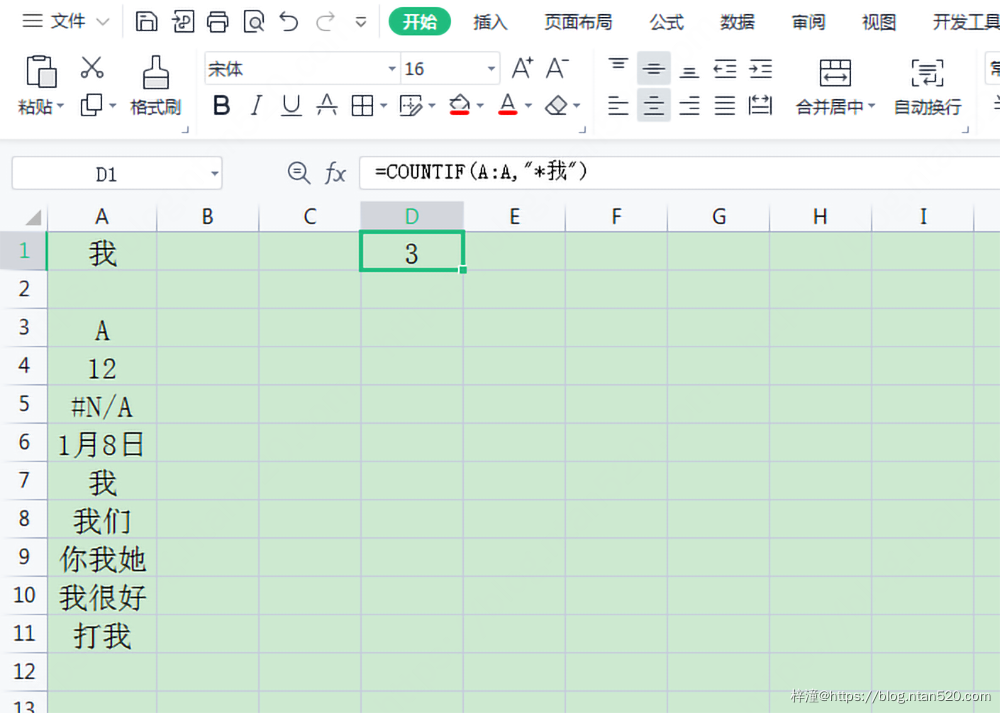Viewport: 1000px width, 713px height.
Task: Select row 11 header
Action: pyautogui.click(x=24, y=633)
